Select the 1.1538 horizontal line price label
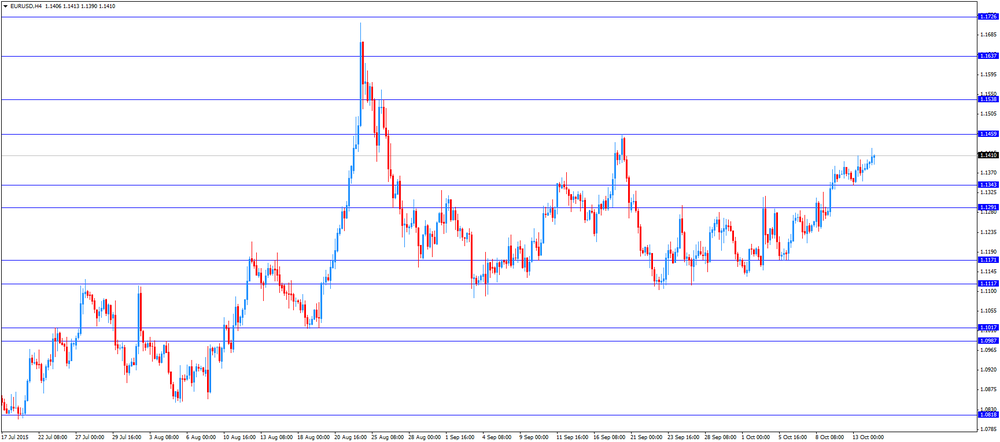Screen dimensions: 1000x442 (987, 99)
